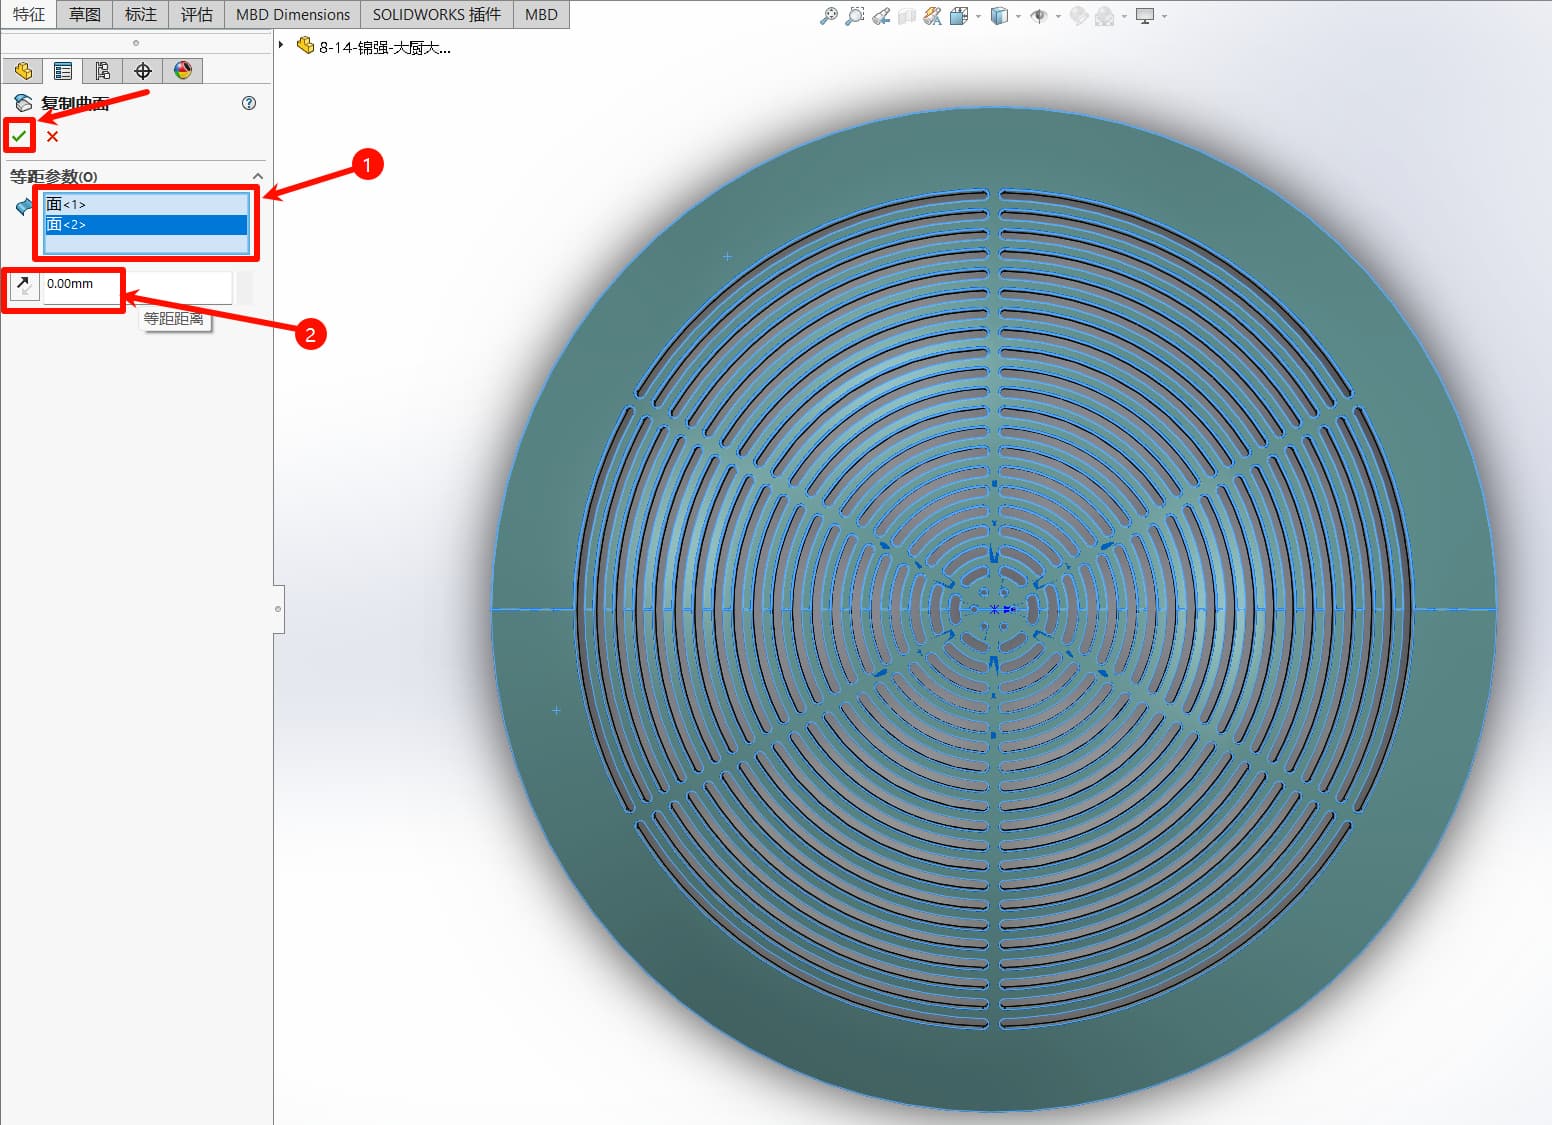This screenshot has width=1552, height=1125.
Task: Switch to the DisplayManager color ball tab
Action: [x=183, y=70]
